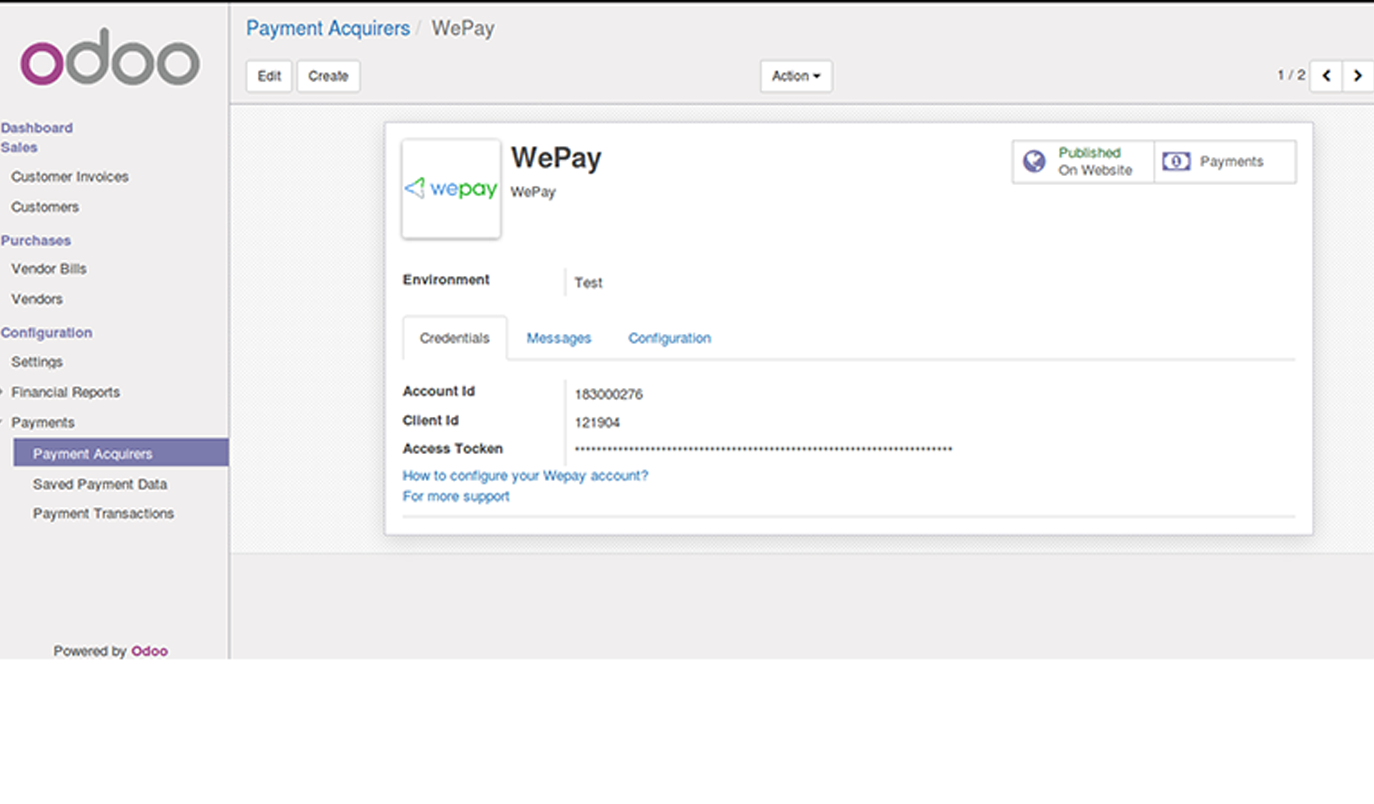Click the Payments money icon
The image size is (1374, 804).
point(1177,161)
